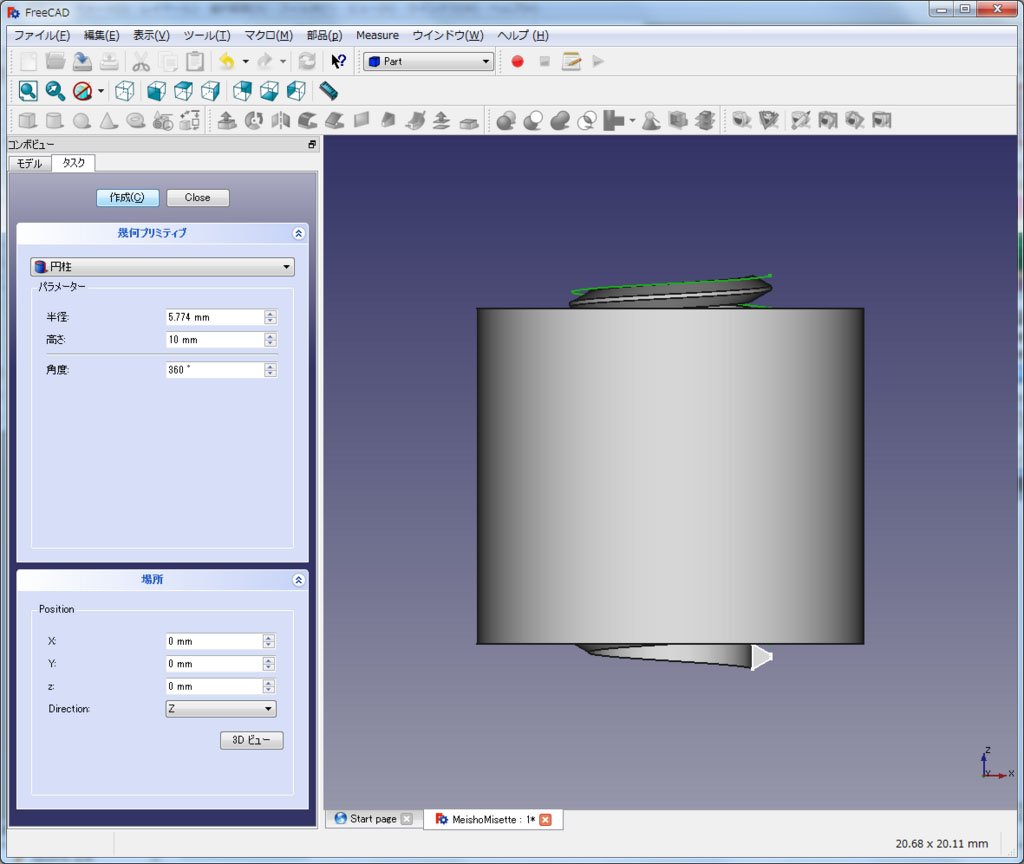
Task: Click the Box primitive icon
Action: click(28, 120)
